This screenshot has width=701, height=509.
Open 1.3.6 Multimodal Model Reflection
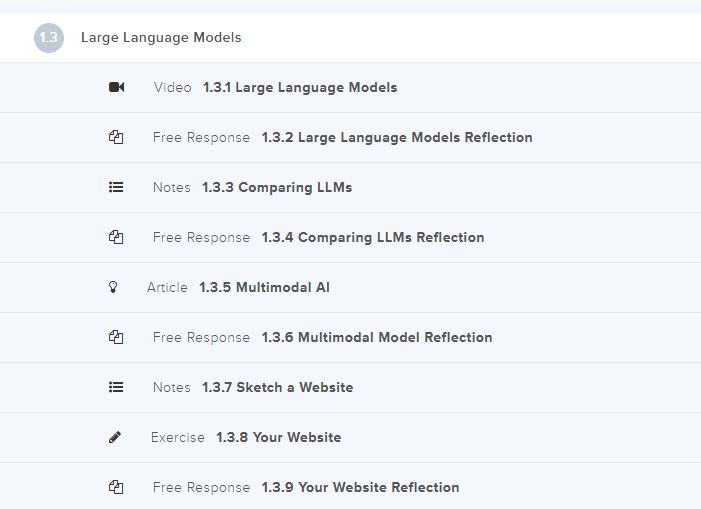coord(377,337)
